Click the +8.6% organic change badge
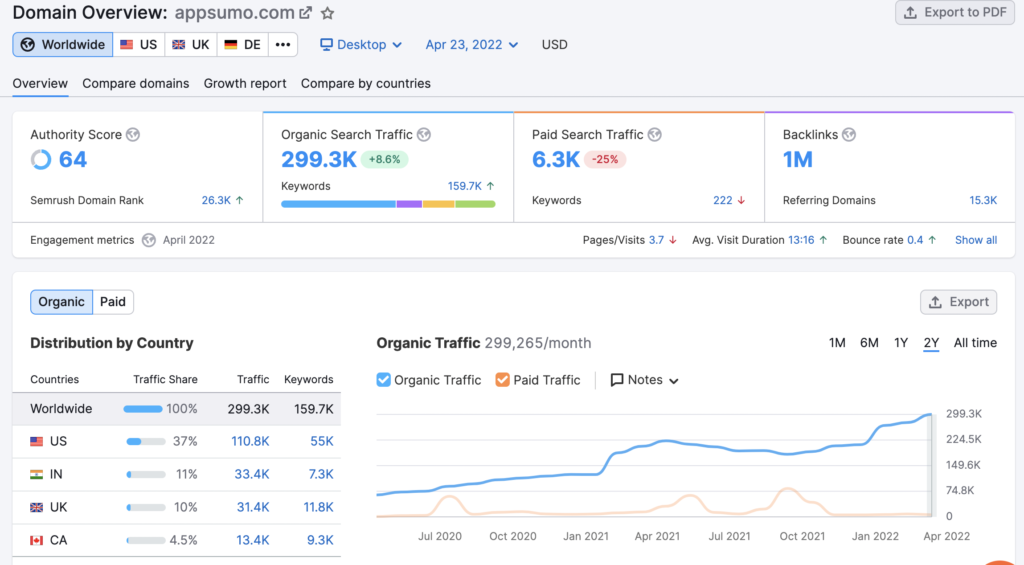The width and height of the screenshot is (1024, 565). click(x=384, y=159)
